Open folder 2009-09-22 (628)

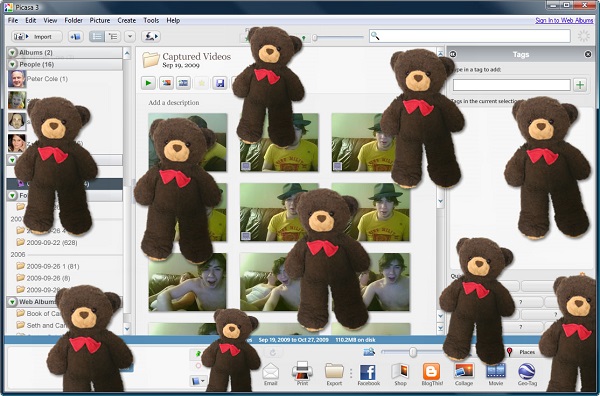click(x=52, y=243)
